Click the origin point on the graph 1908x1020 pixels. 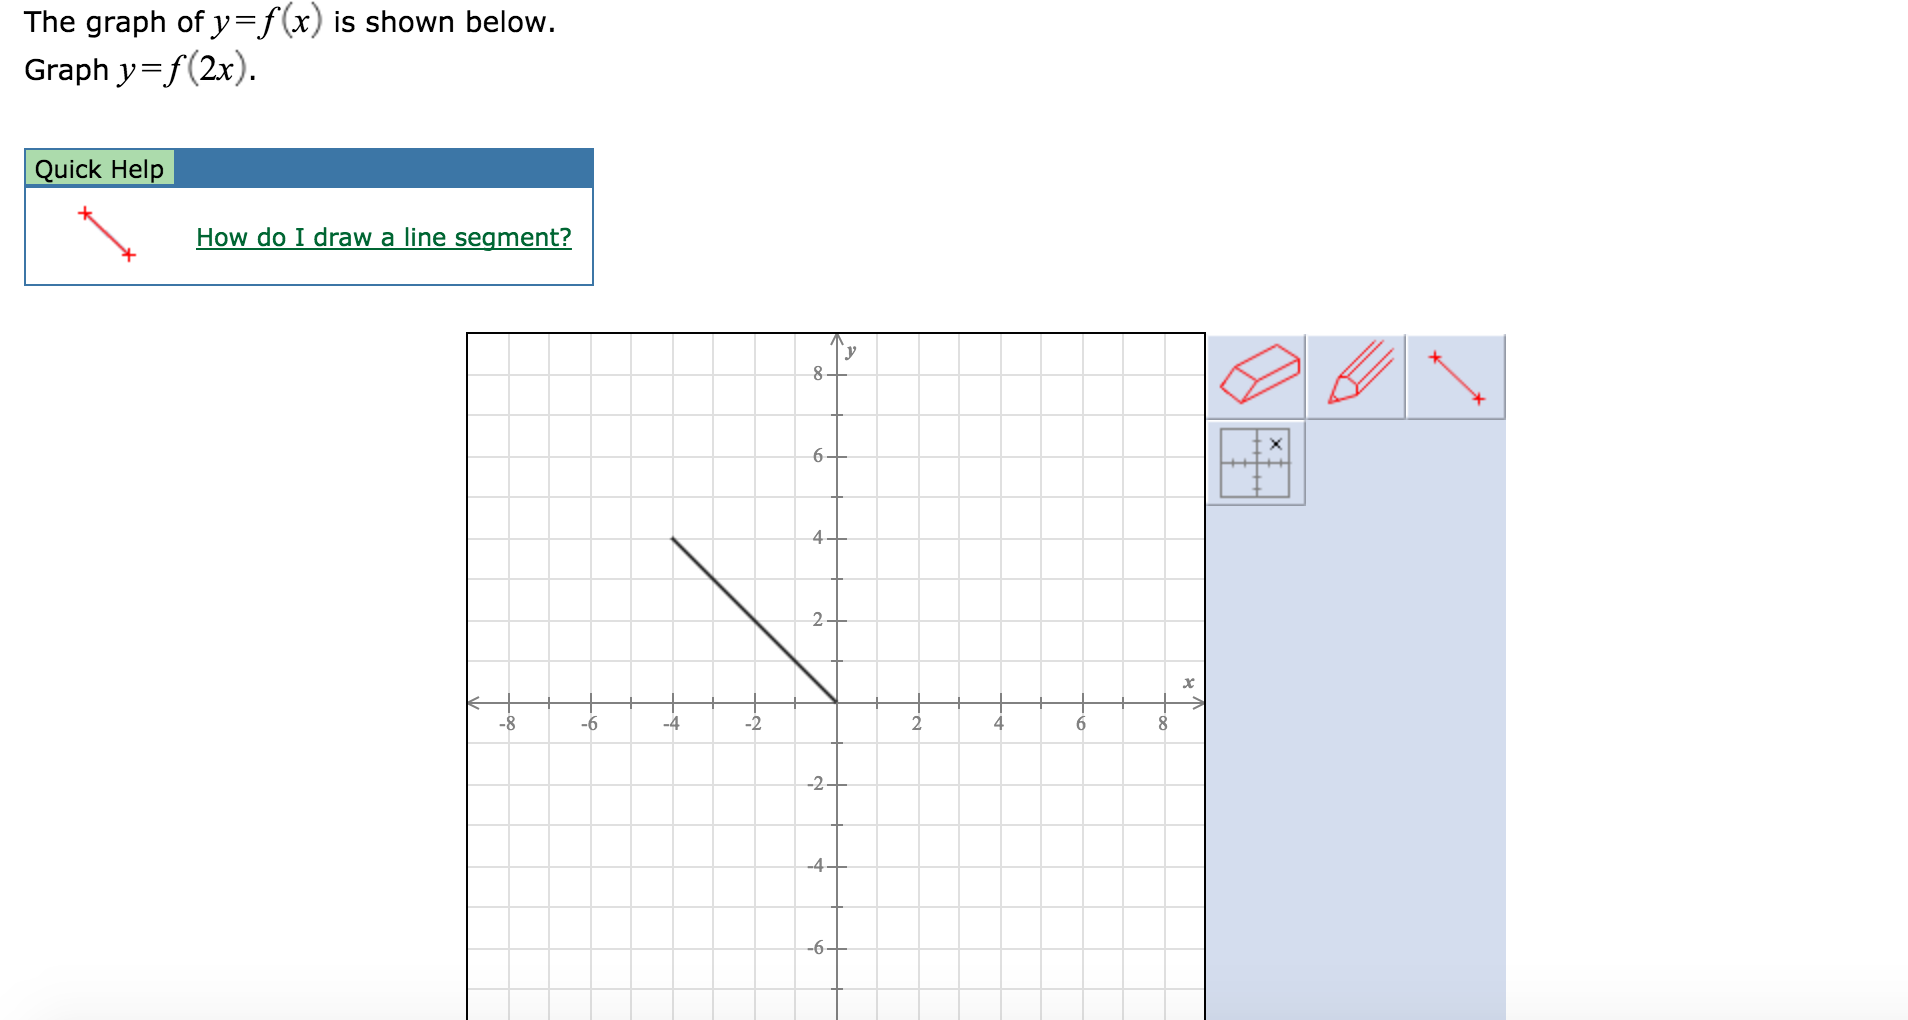837,702
